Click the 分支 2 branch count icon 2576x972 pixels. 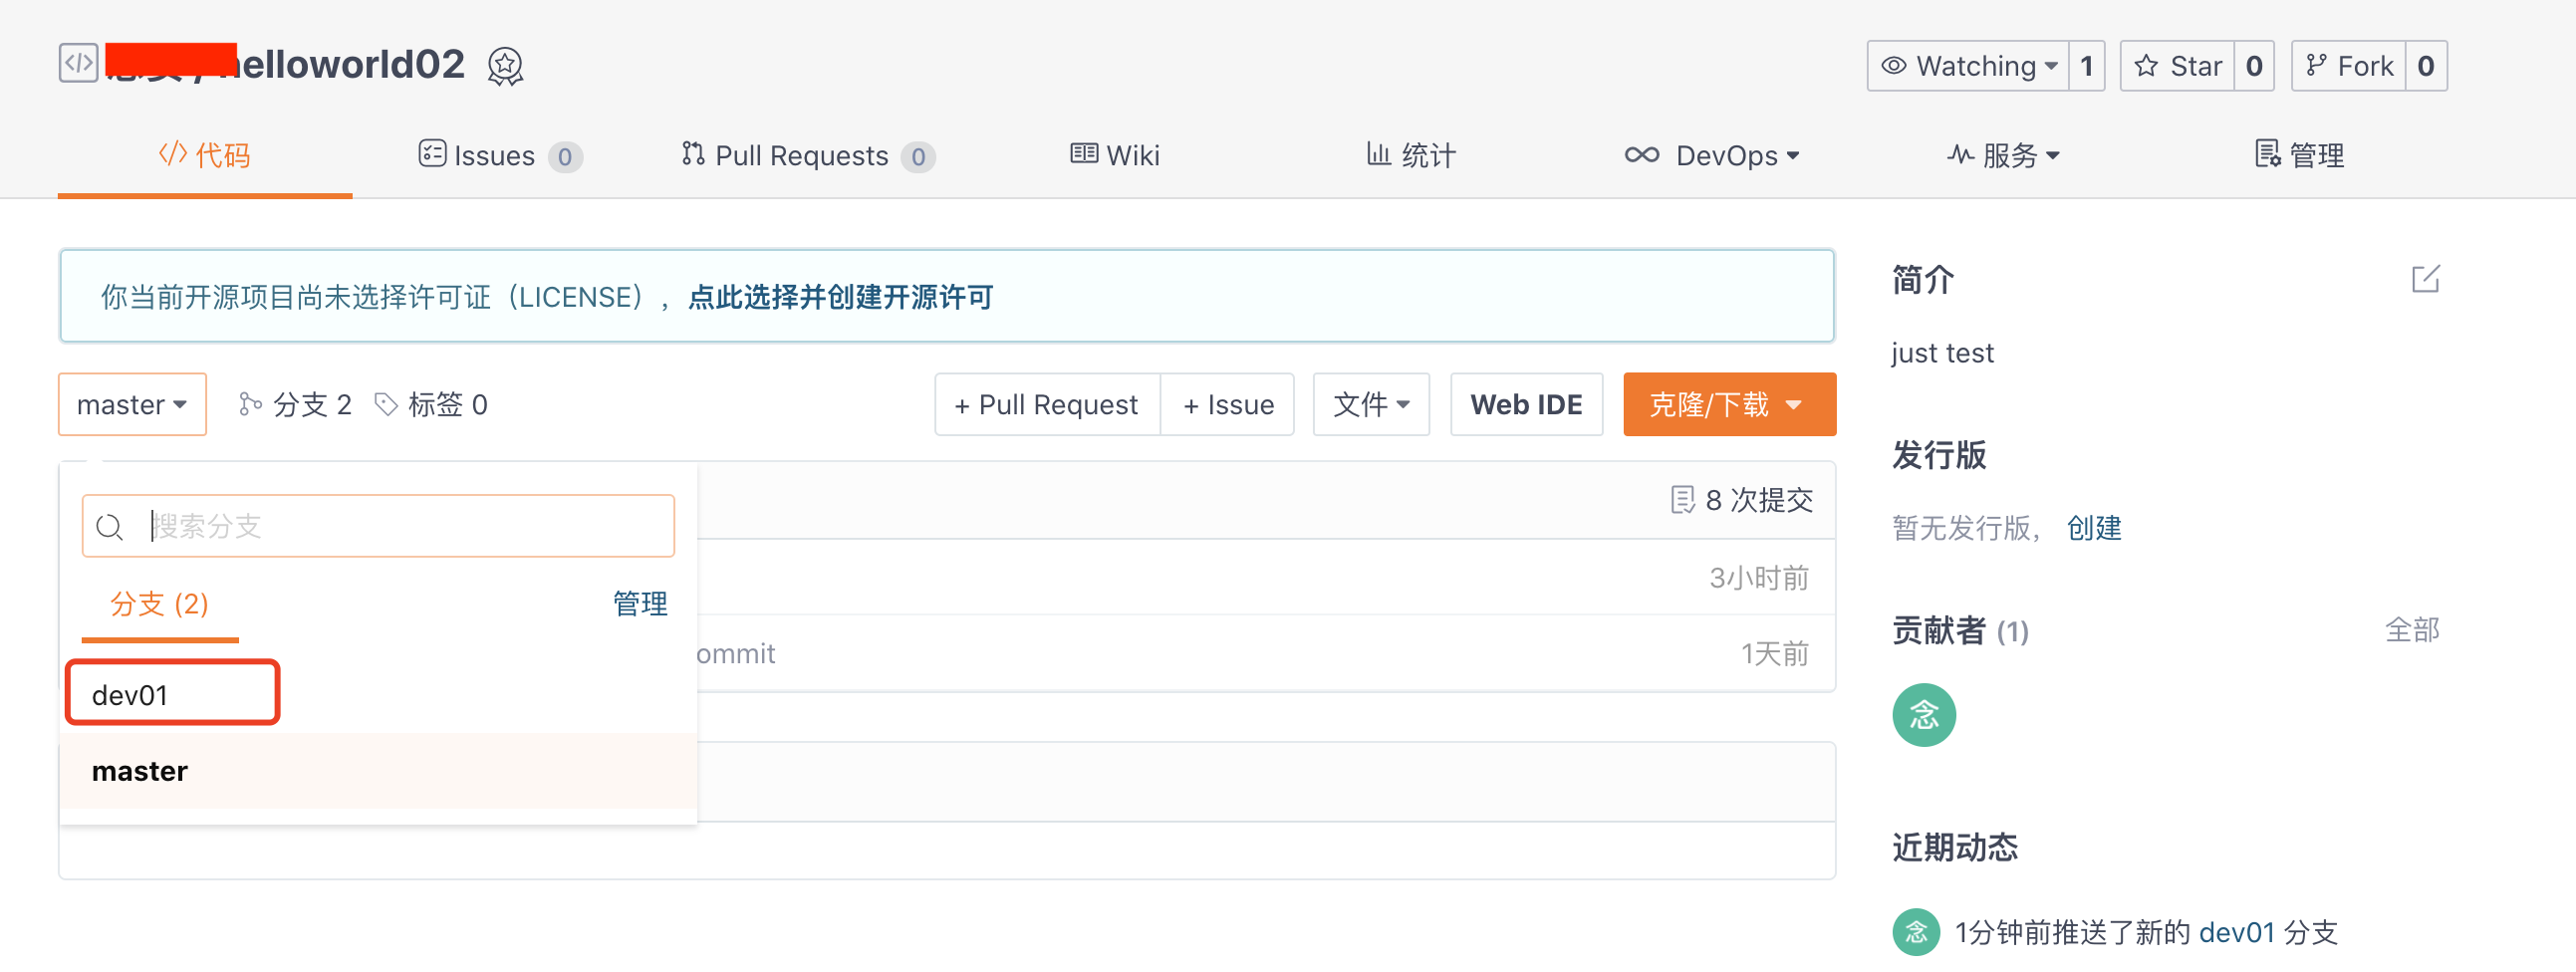click(x=250, y=404)
